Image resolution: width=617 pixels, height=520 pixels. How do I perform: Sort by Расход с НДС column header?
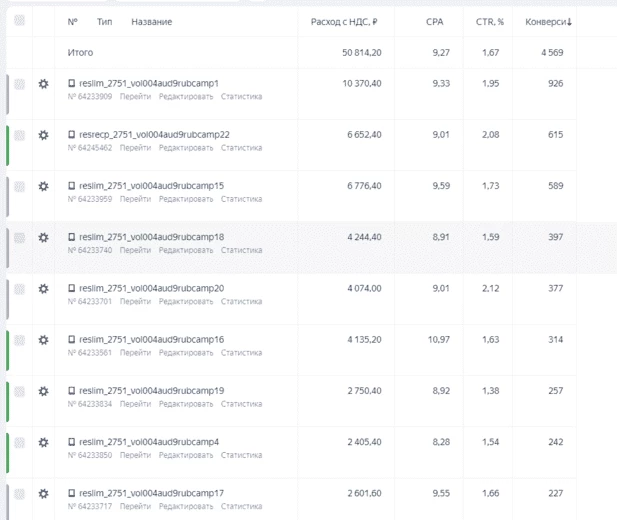coord(344,22)
